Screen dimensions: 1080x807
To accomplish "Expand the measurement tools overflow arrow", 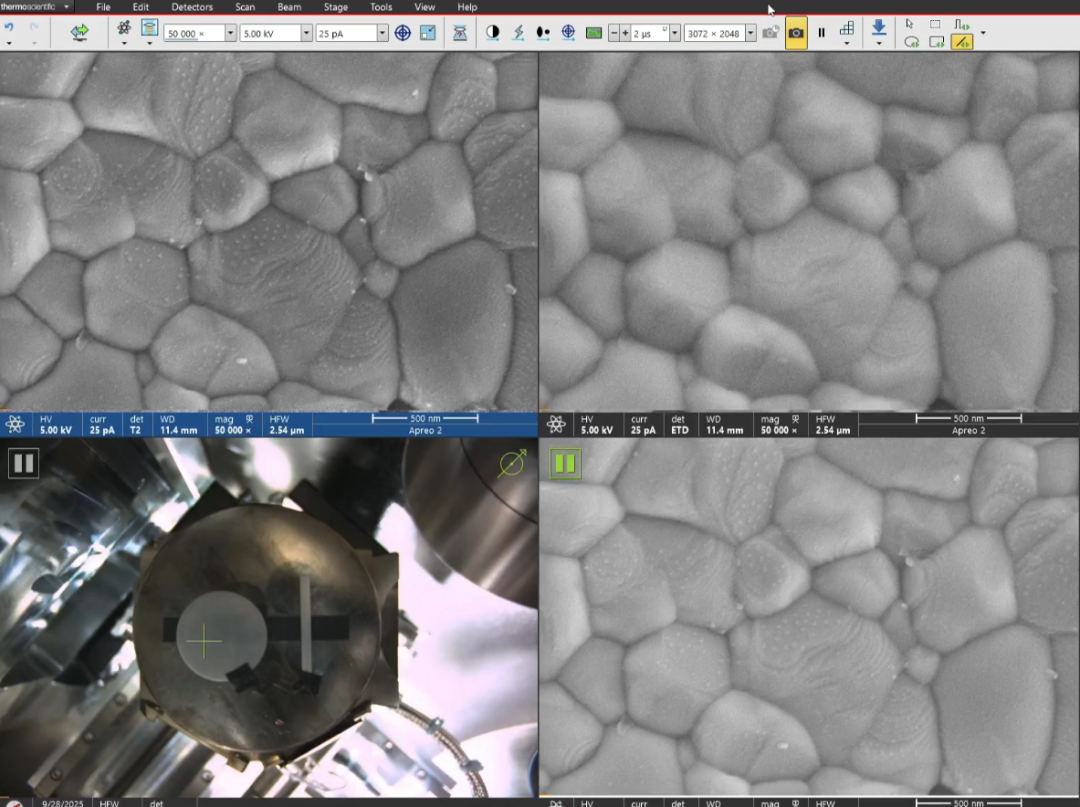I will pyautogui.click(x=983, y=32).
